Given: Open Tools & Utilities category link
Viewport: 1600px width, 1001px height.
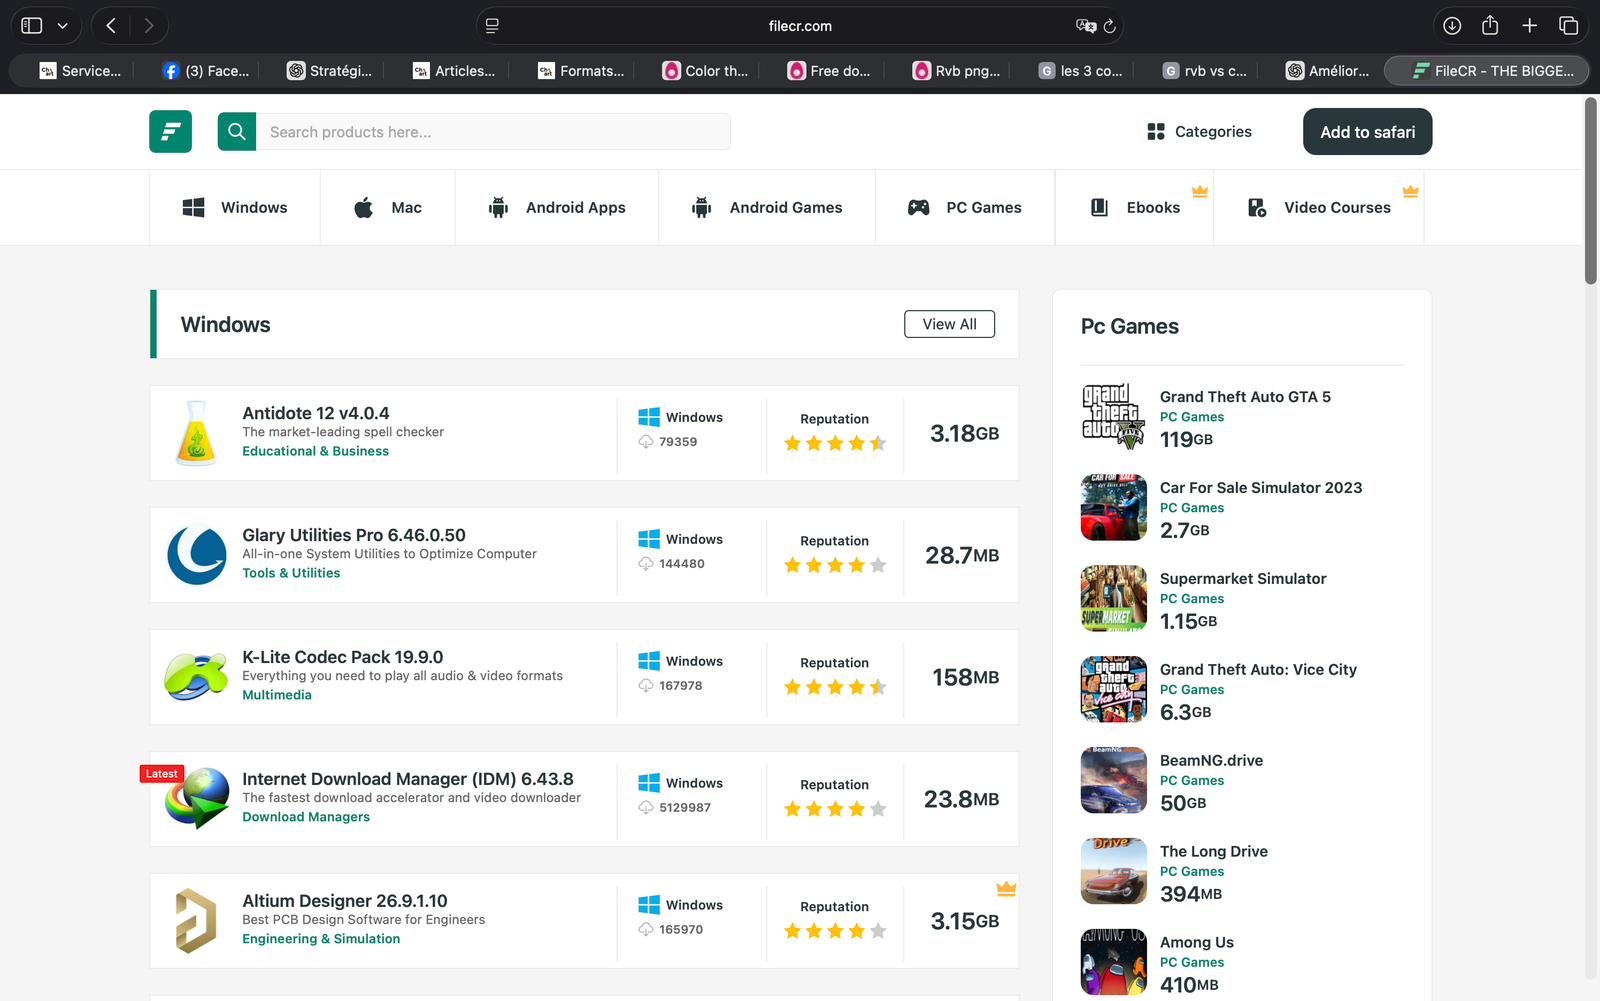Looking at the screenshot, I should [x=291, y=573].
